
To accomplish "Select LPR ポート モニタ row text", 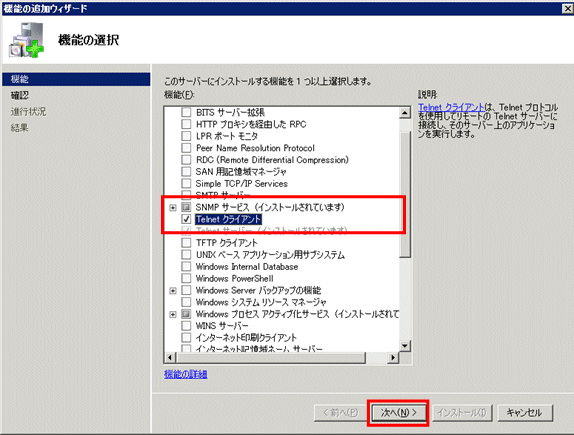I will click(x=227, y=136).
